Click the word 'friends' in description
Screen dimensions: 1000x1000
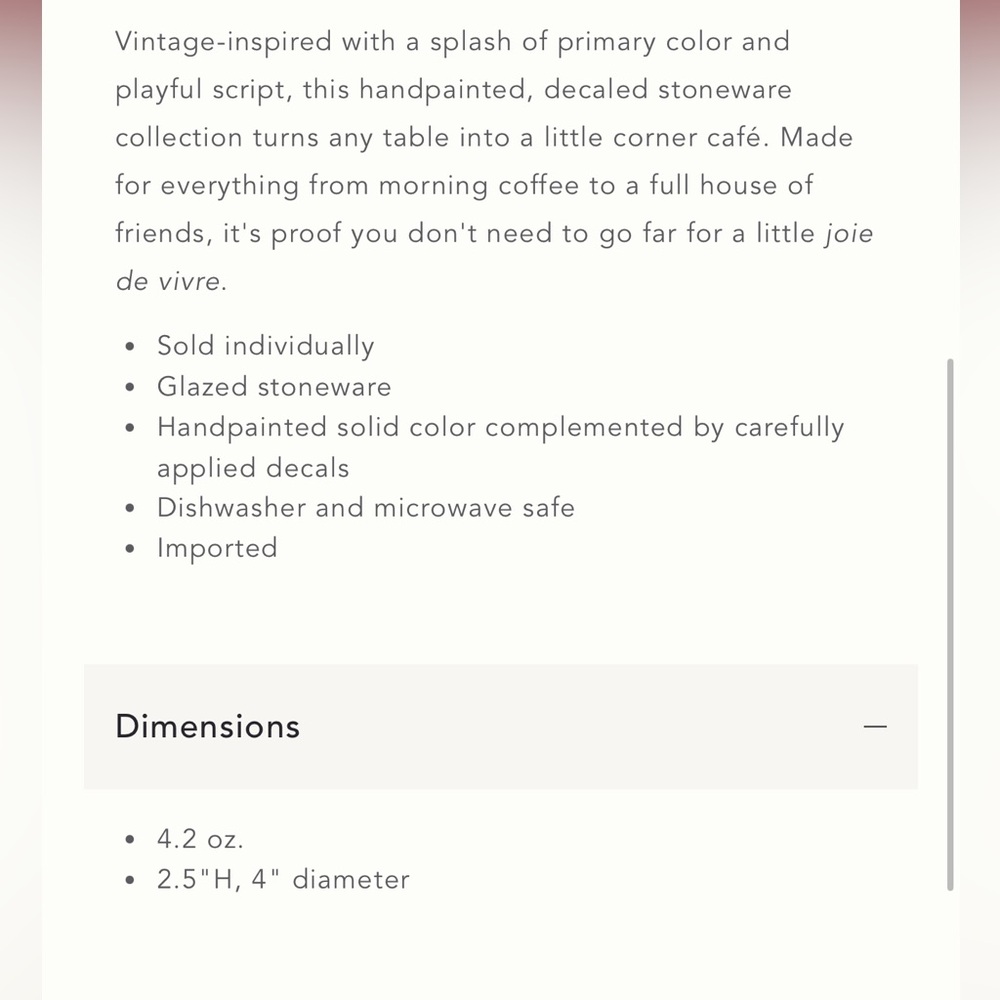[x=160, y=233]
